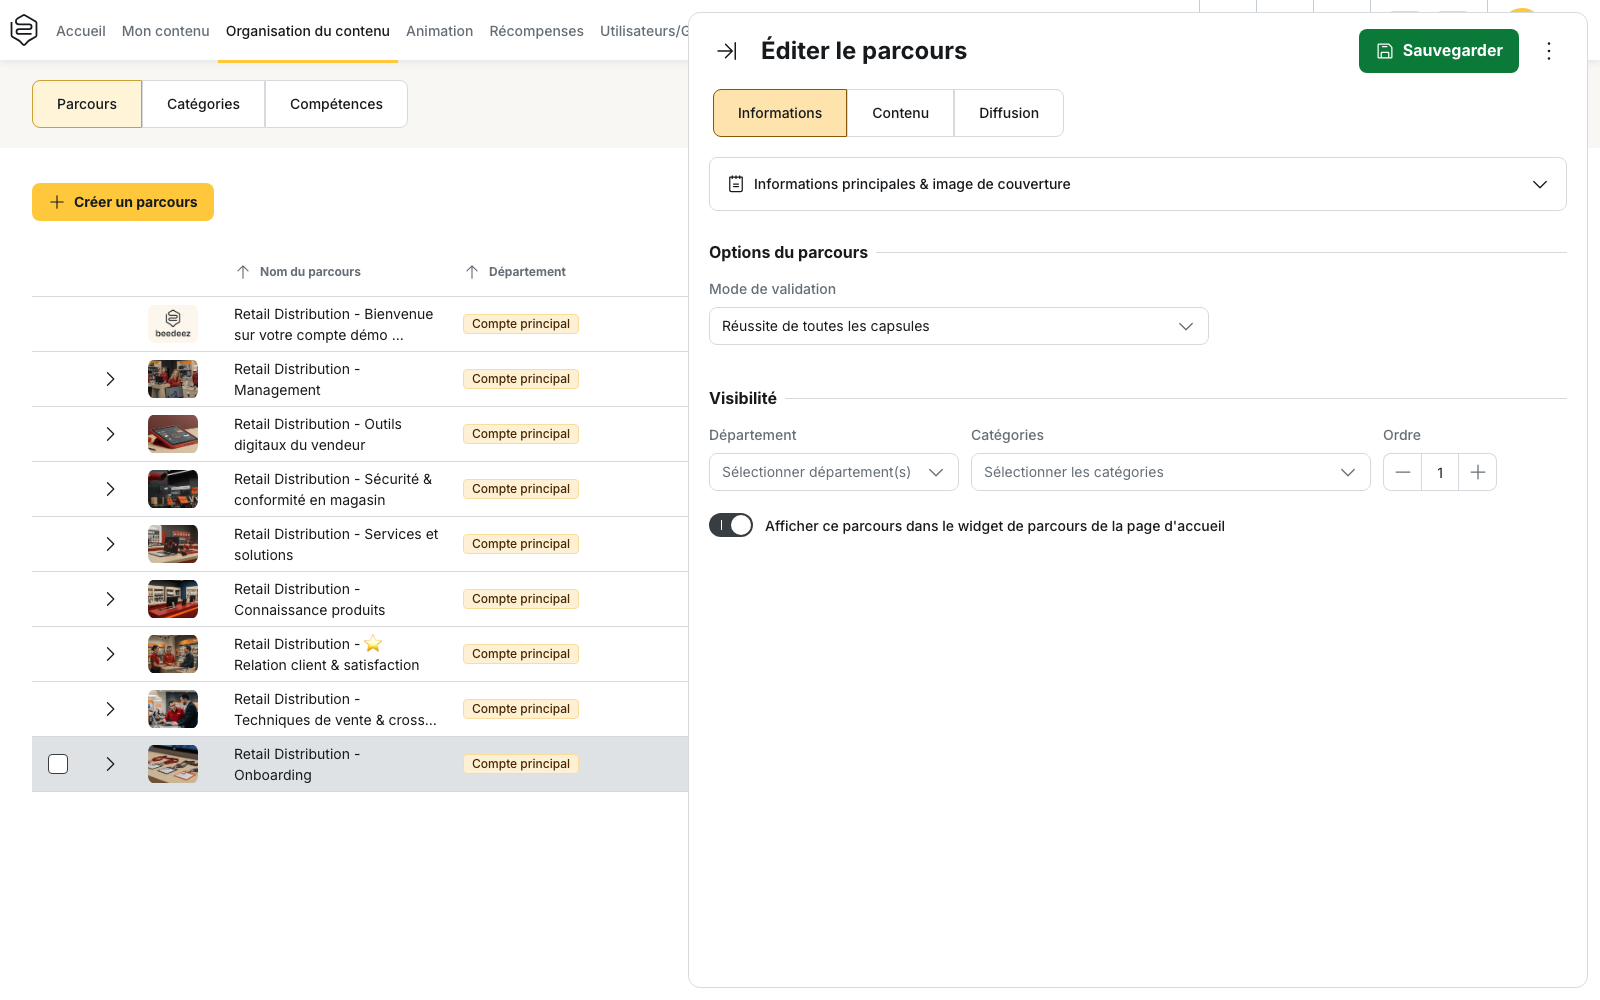Click the Ordre number field
This screenshot has height=1000, width=1600.
click(1440, 472)
